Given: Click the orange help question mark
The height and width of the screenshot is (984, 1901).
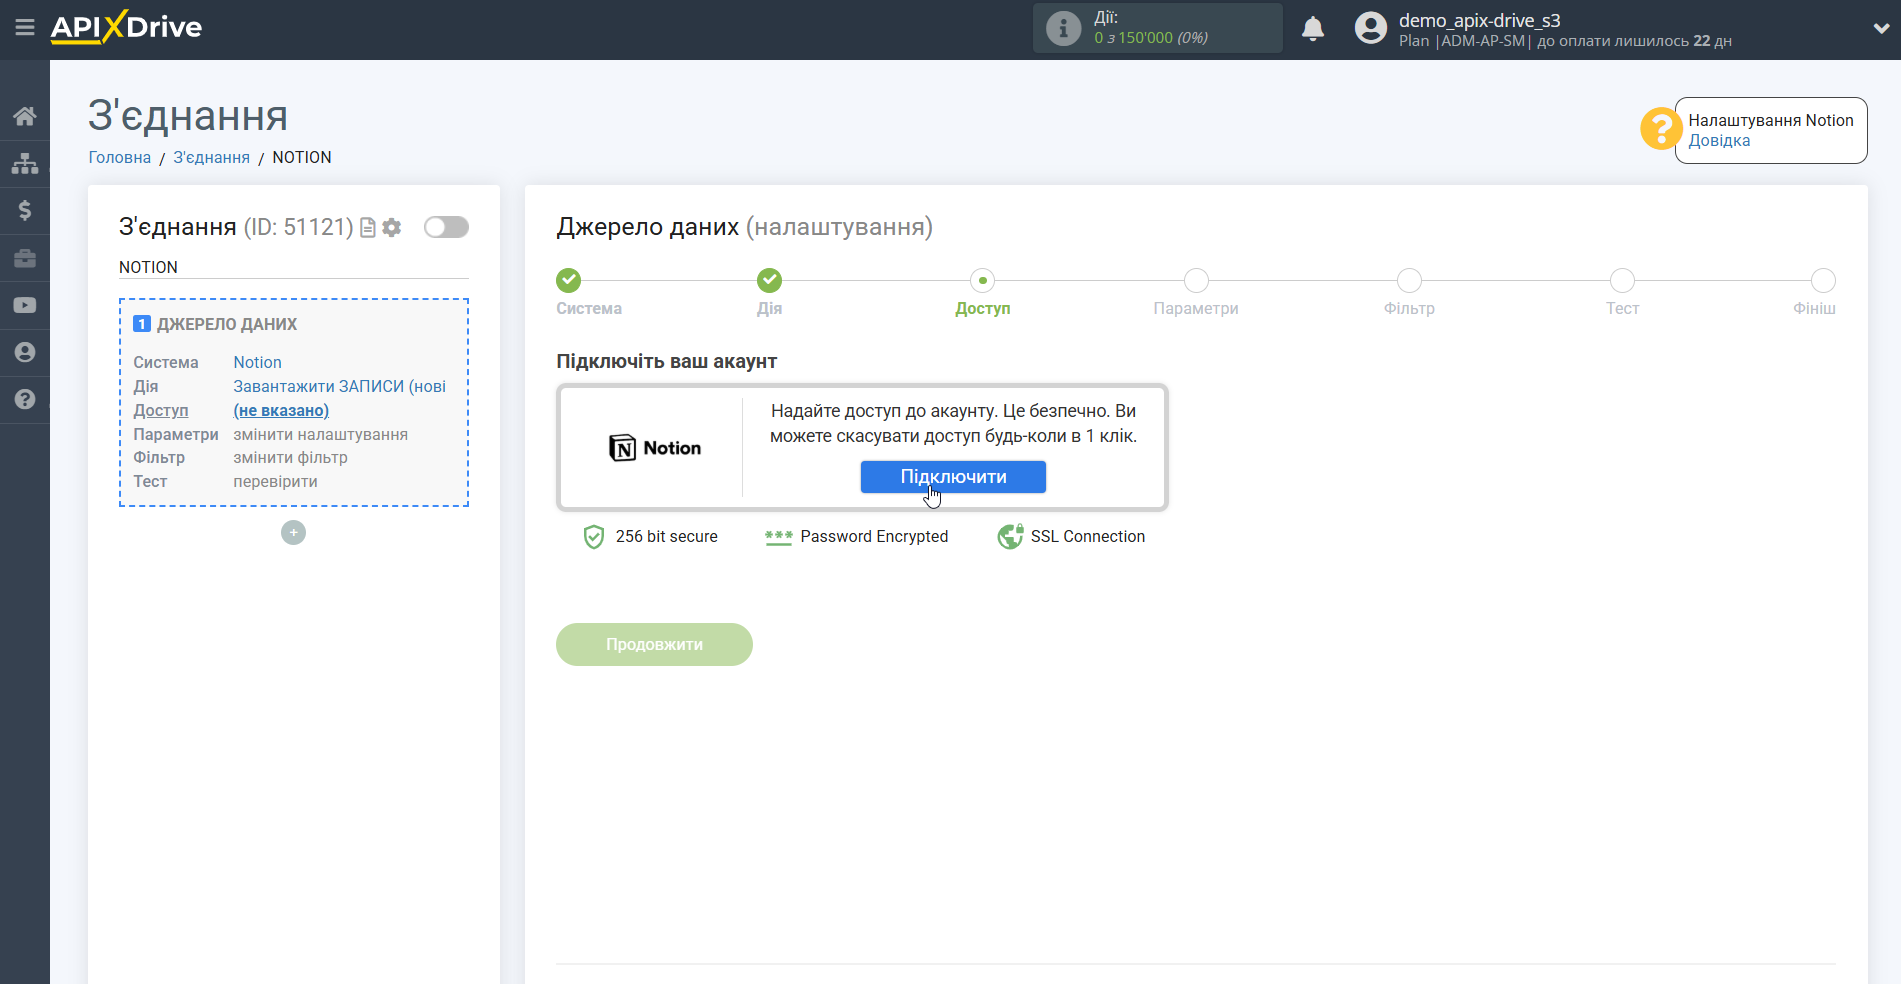Looking at the screenshot, I should coord(1660,129).
